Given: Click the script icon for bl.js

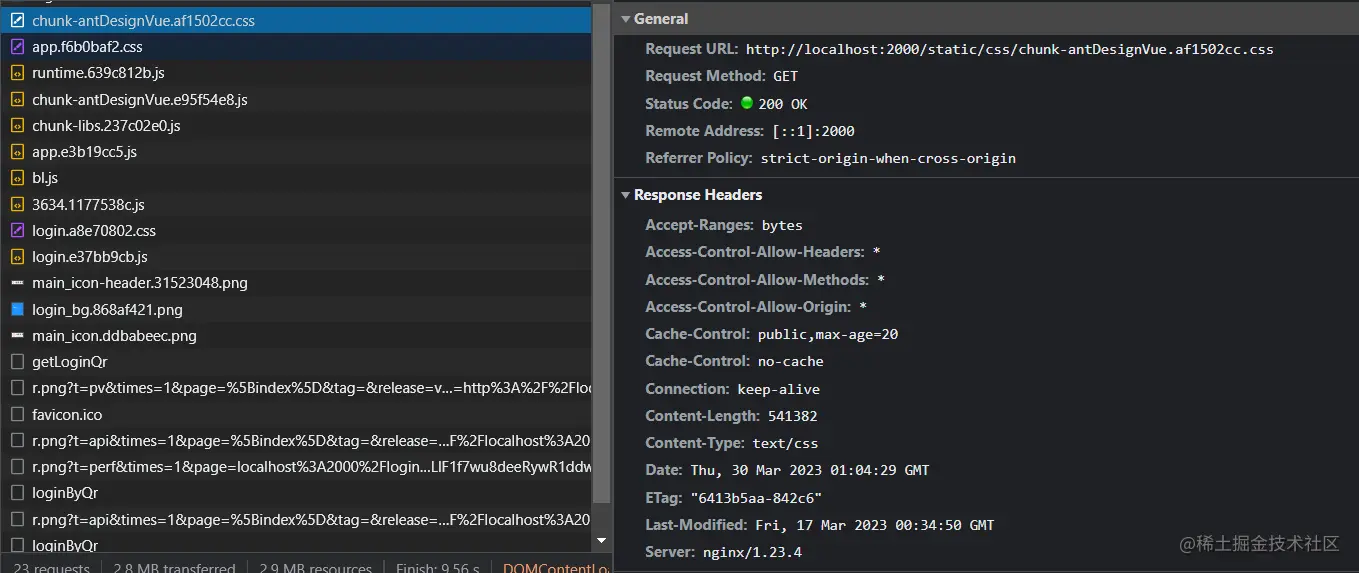Looking at the screenshot, I should [x=17, y=178].
